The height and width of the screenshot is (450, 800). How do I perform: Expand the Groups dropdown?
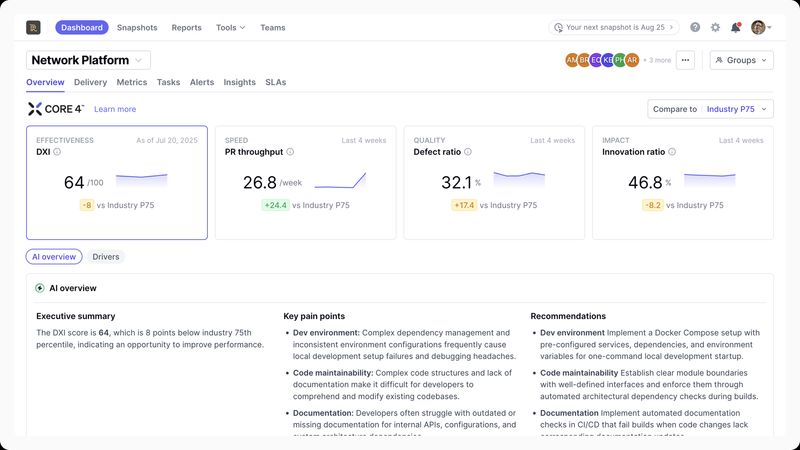[x=741, y=60]
